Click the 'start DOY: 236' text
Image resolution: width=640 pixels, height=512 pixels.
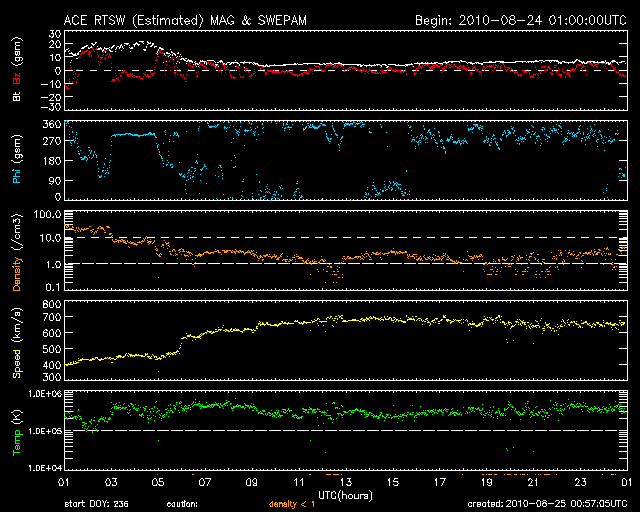click(96, 504)
